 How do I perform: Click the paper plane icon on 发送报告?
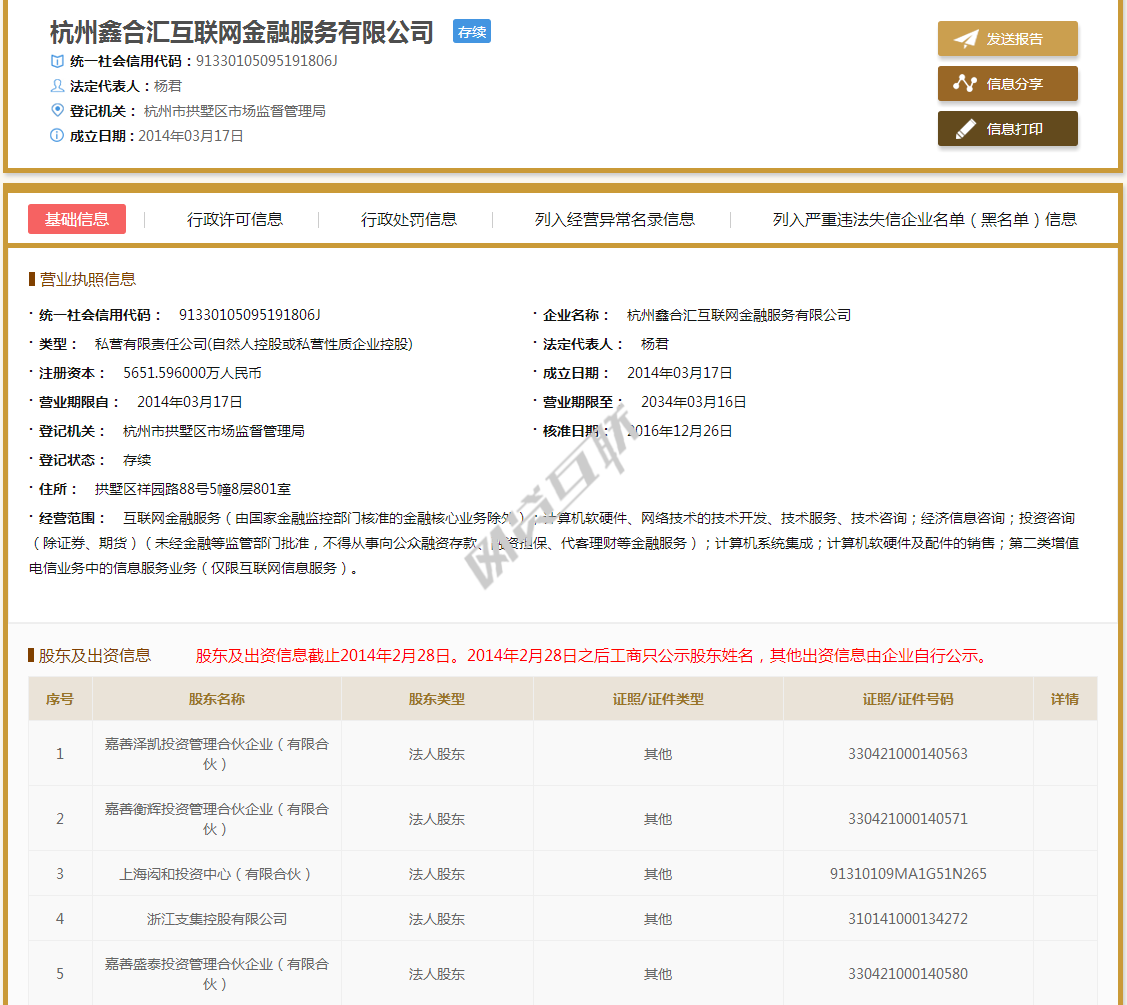click(965, 39)
